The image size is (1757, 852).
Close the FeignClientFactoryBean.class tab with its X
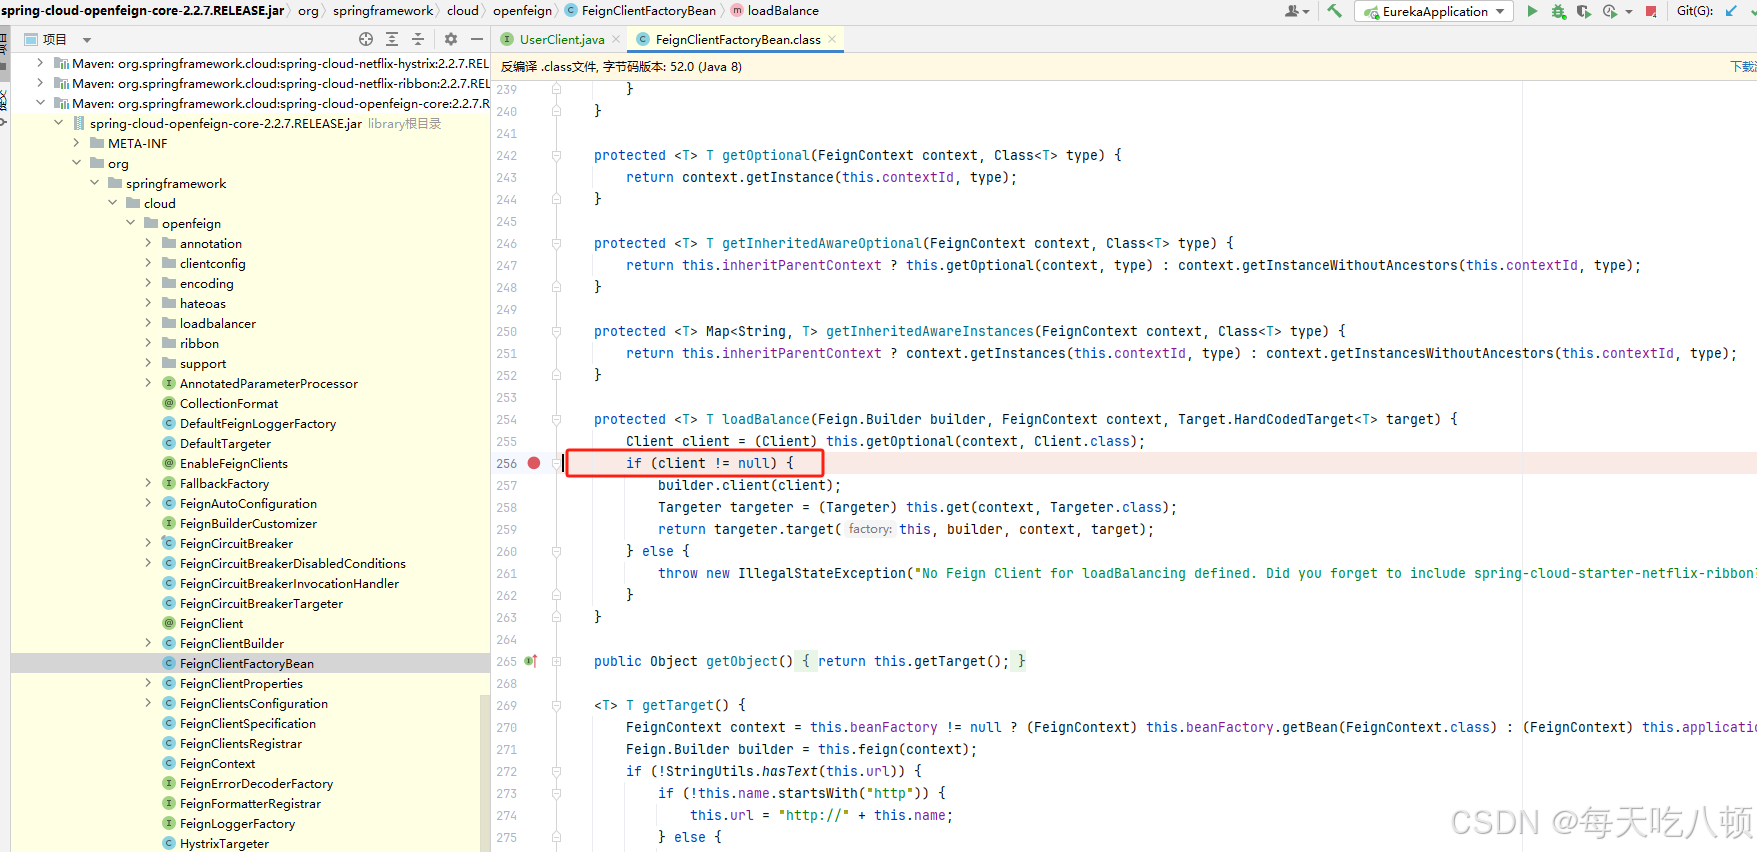[832, 39]
